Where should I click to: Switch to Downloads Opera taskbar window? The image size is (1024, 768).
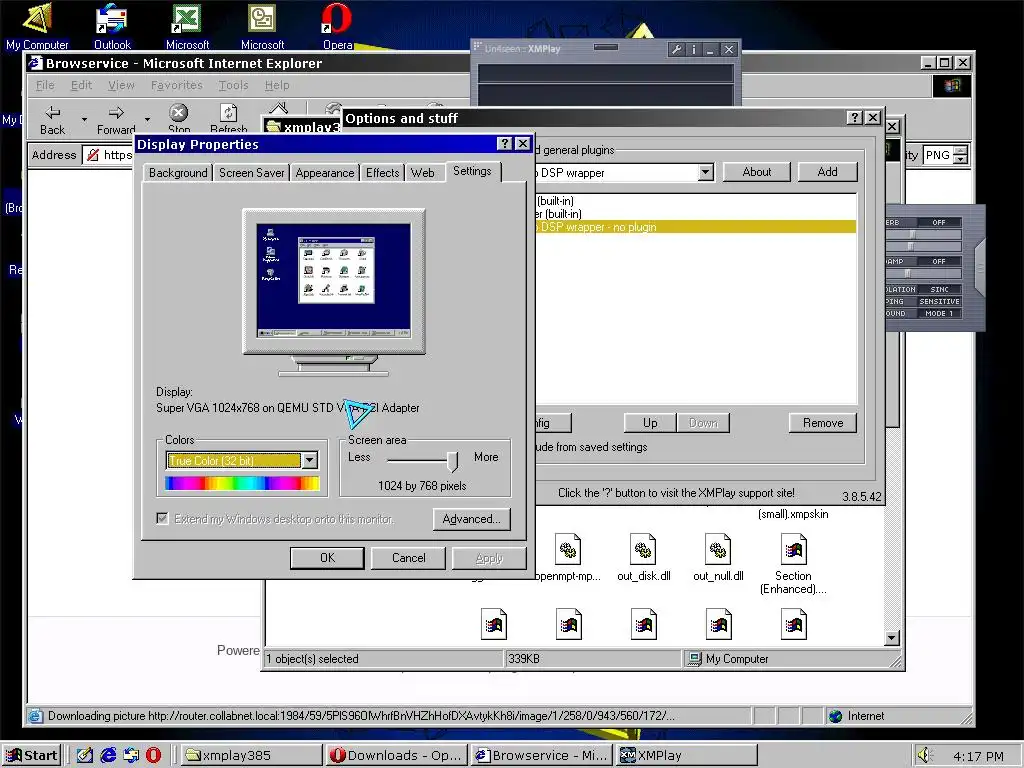396,756
